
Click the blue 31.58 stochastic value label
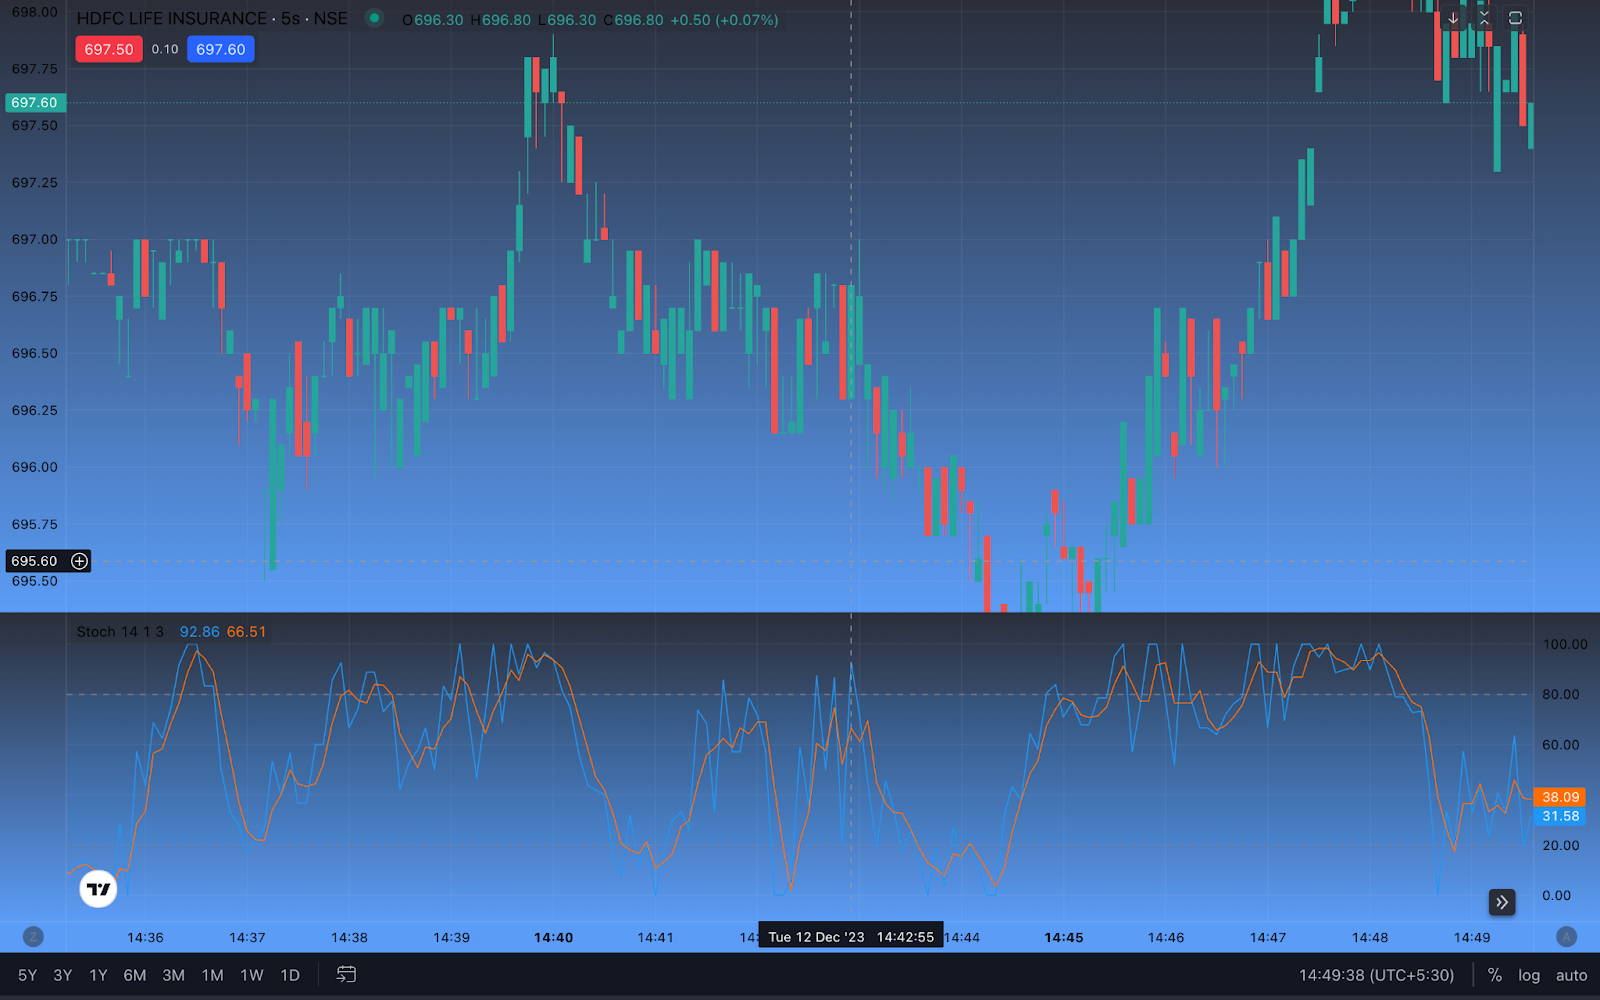[1560, 816]
